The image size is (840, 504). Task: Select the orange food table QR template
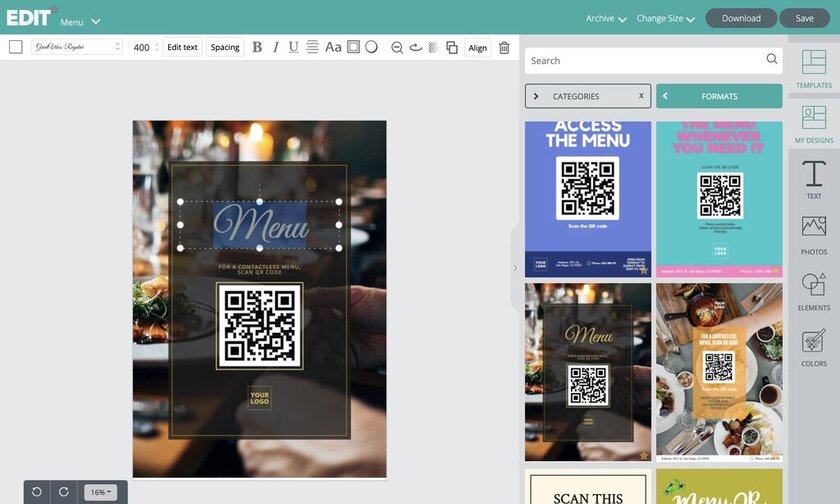719,372
